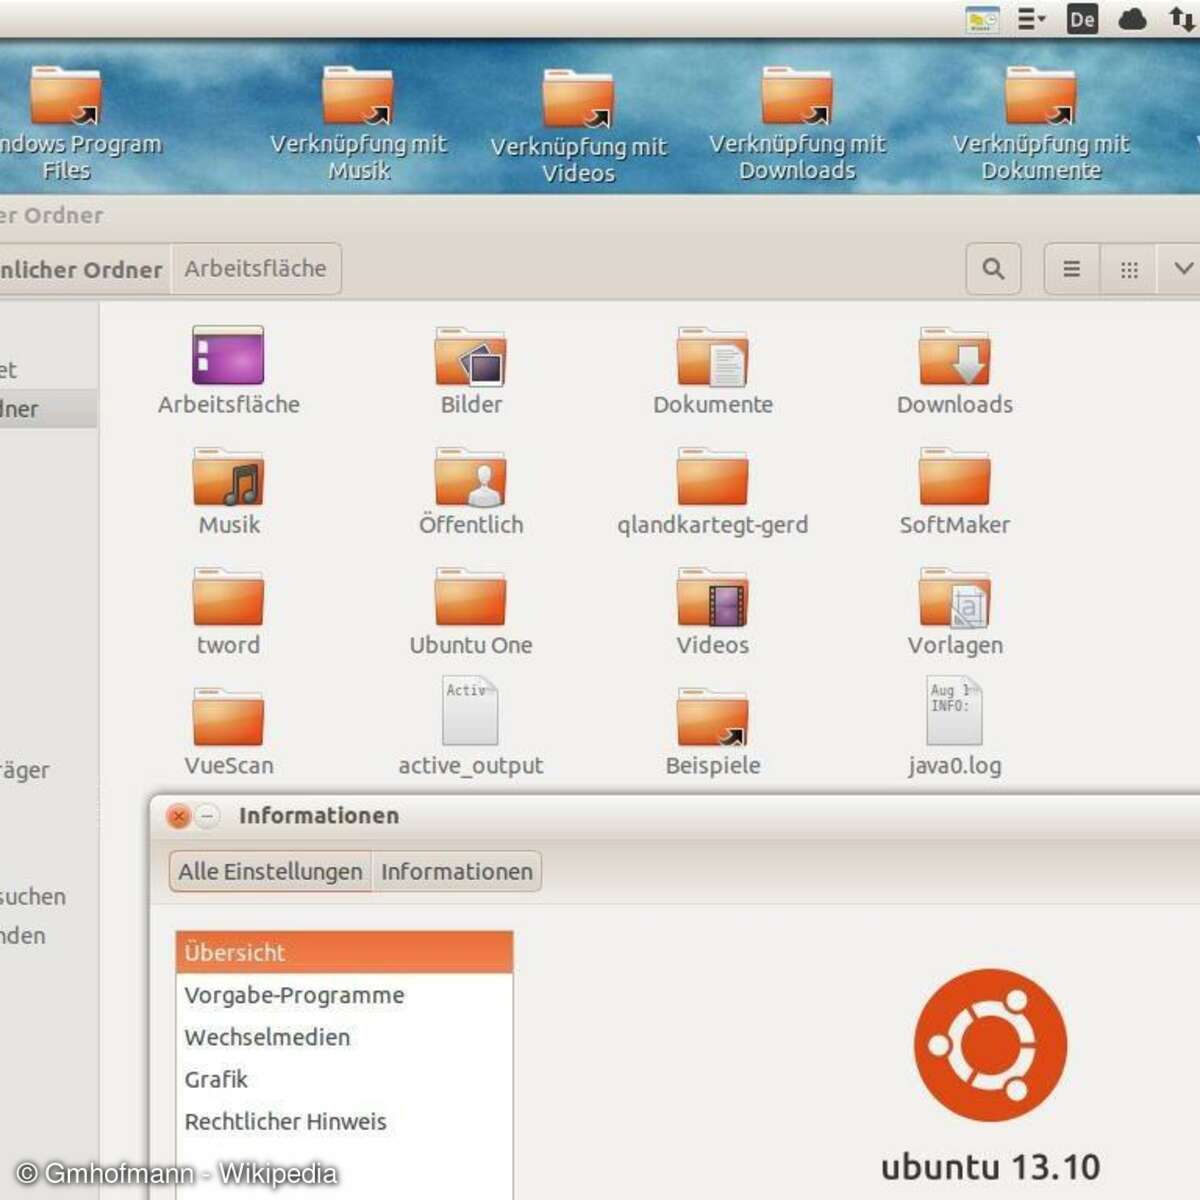Select Vorgabe-Programme in settings list
The image size is (1200, 1200).
coord(294,995)
